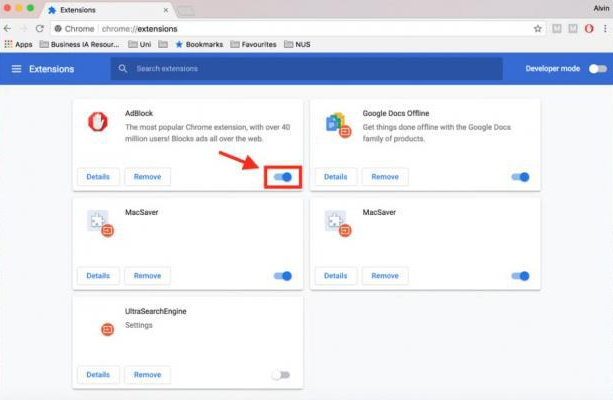Open a new tab with the tab button

185,11
